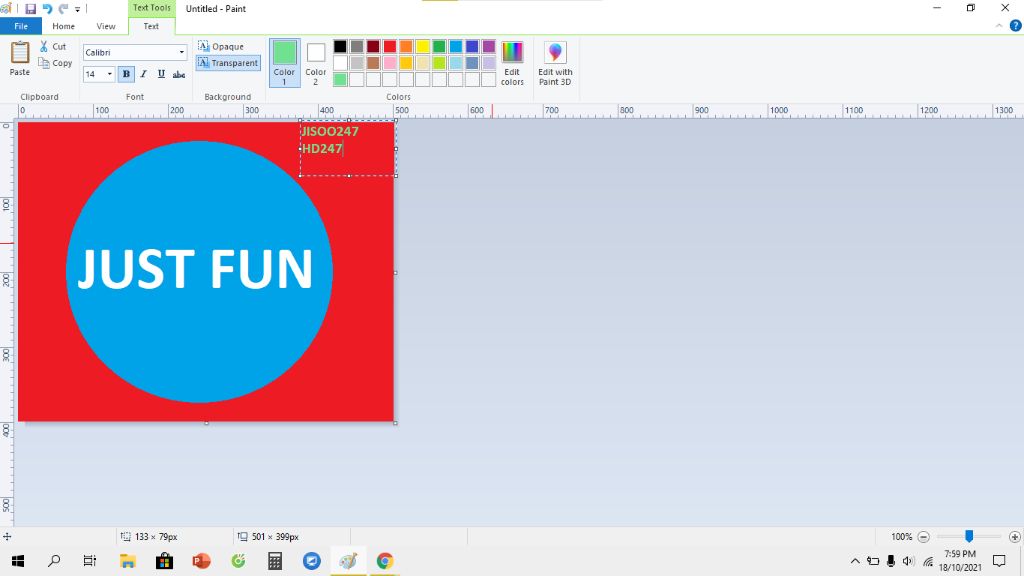The image size is (1024, 576).
Task: Select the custom light green swatch
Action: (340, 79)
